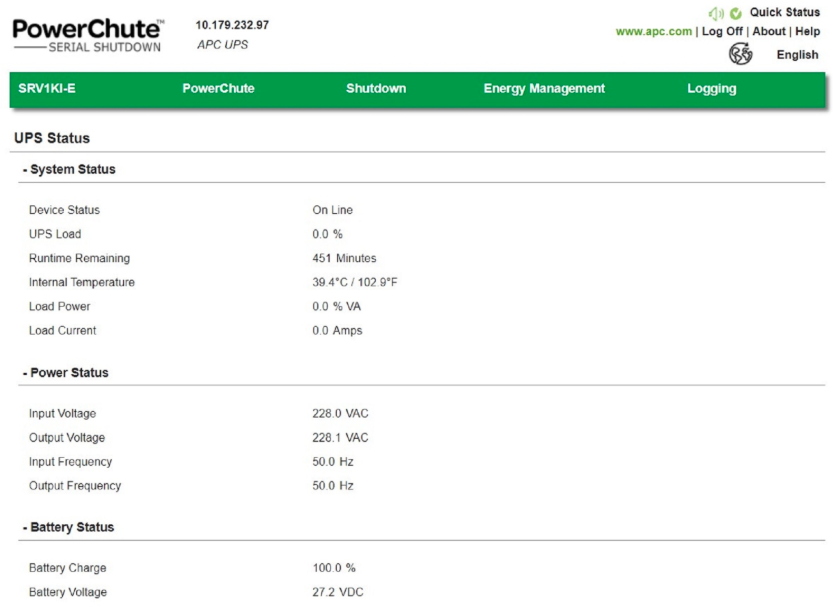833x615 pixels.
Task: Click the Load Power label
Action: [60, 307]
